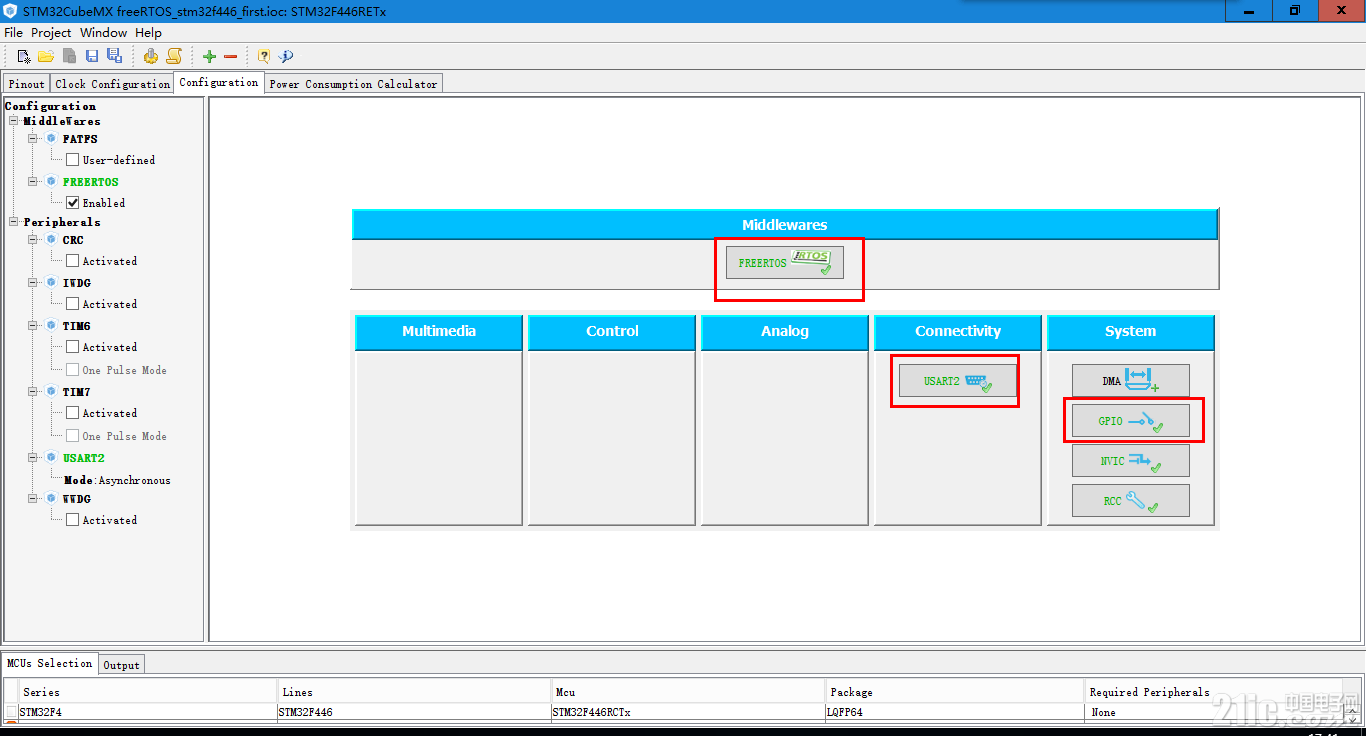Click the green plus toolbar icon
Viewport: 1366px width, 736px height.
click(209, 57)
